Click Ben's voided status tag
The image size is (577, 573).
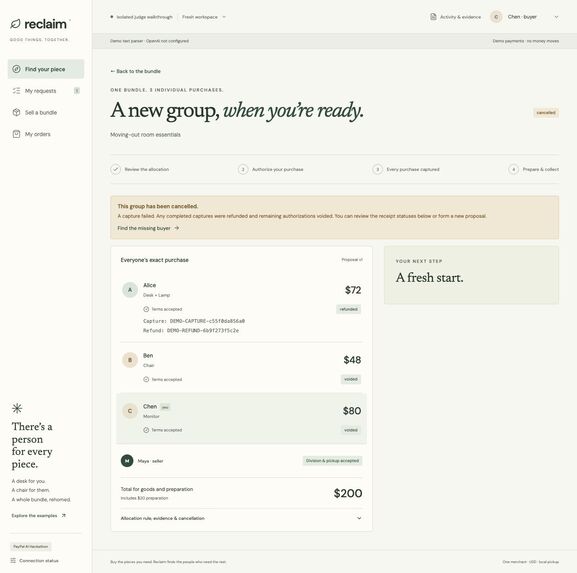pyautogui.click(x=351, y=379)
